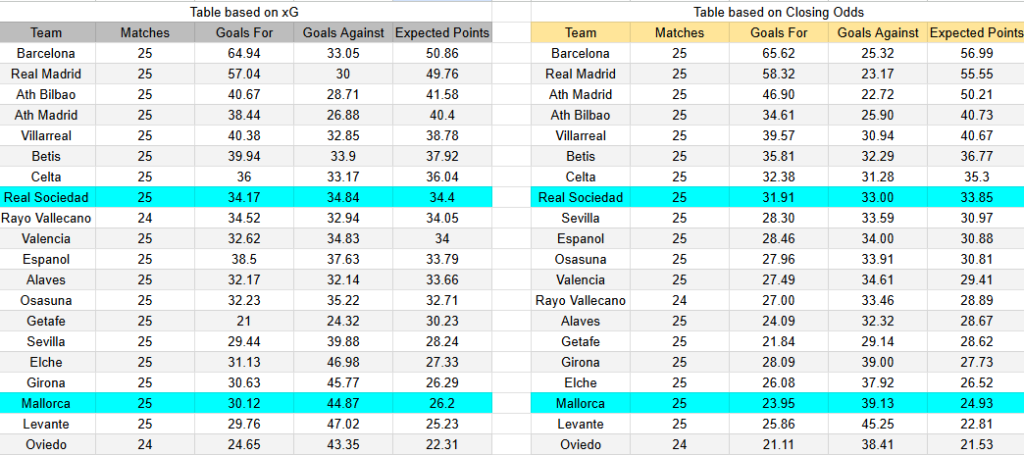Select Oviedo's expected points value 22.31
This screenshot has height=455, width=1024.
442,445
